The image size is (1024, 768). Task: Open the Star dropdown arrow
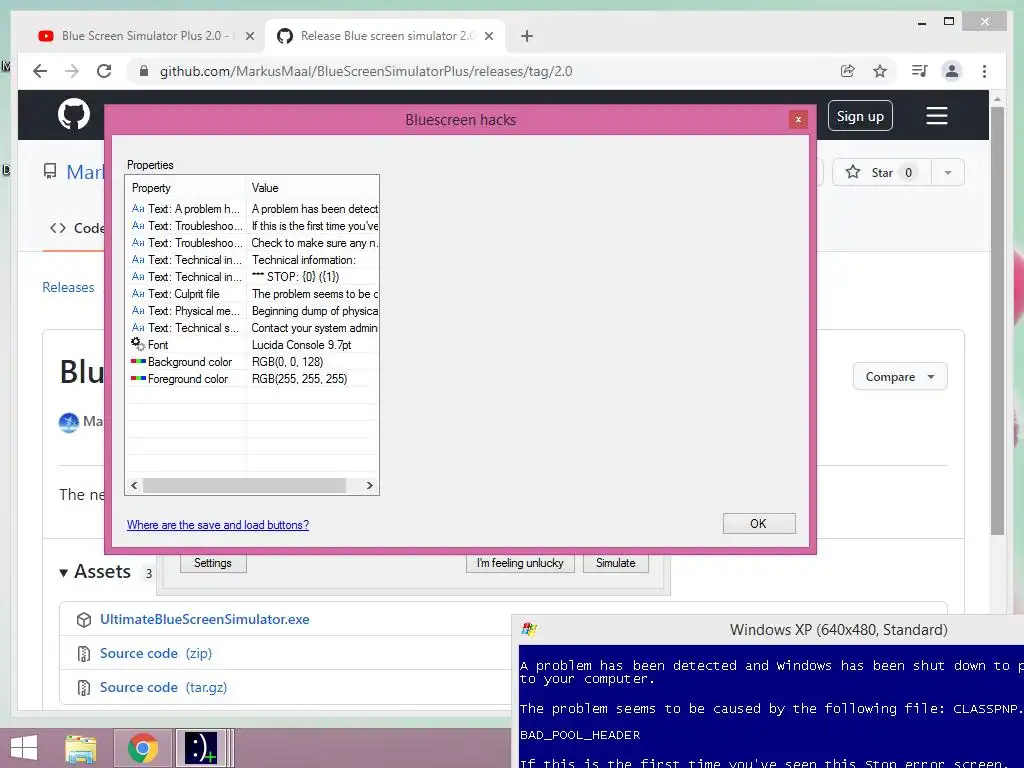pos(948,172)
